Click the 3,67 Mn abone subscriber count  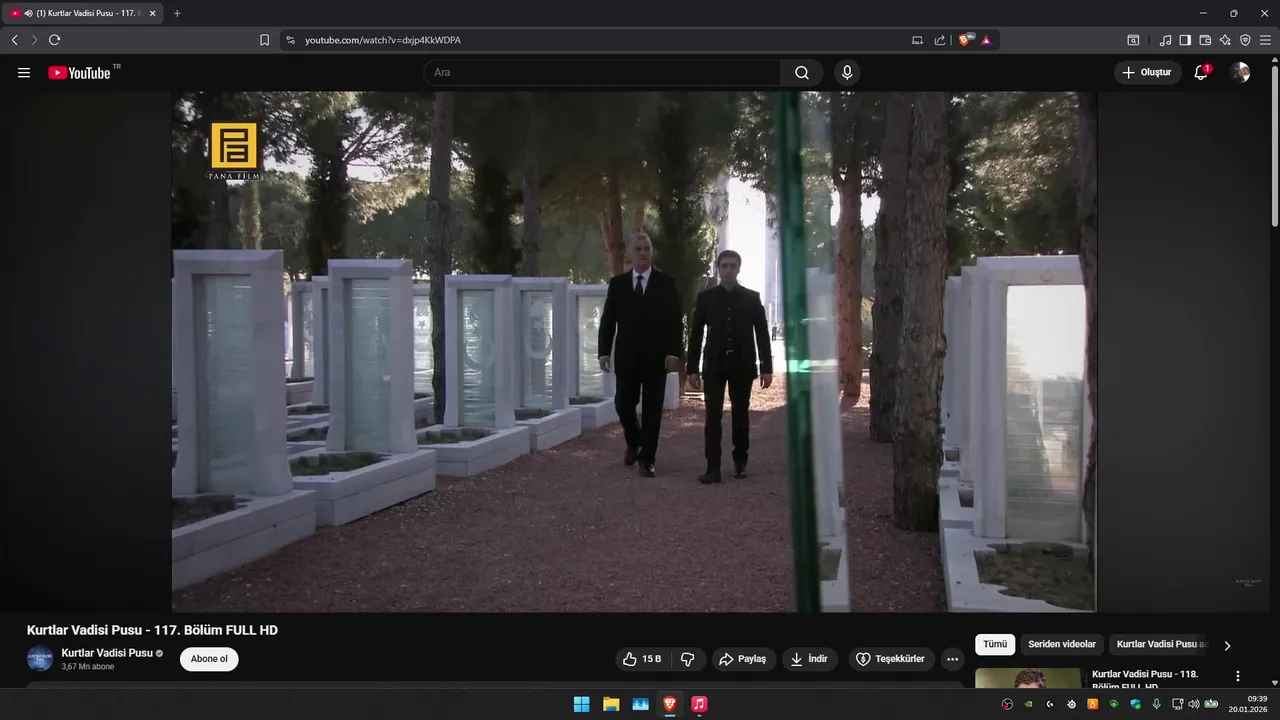point(88,666)
